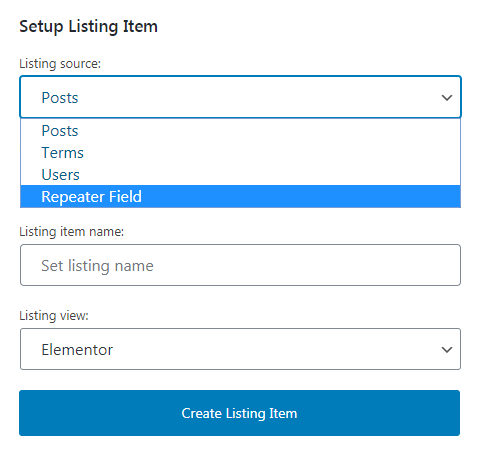Open the Listing view dropdown showing Elementor
The height and width of the screenshot is (454, 477).
240,349
